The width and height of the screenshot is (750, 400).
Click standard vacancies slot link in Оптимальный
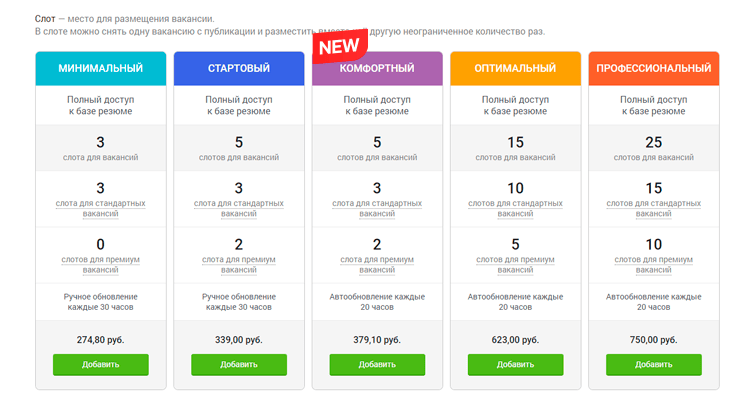coord(515,208)
